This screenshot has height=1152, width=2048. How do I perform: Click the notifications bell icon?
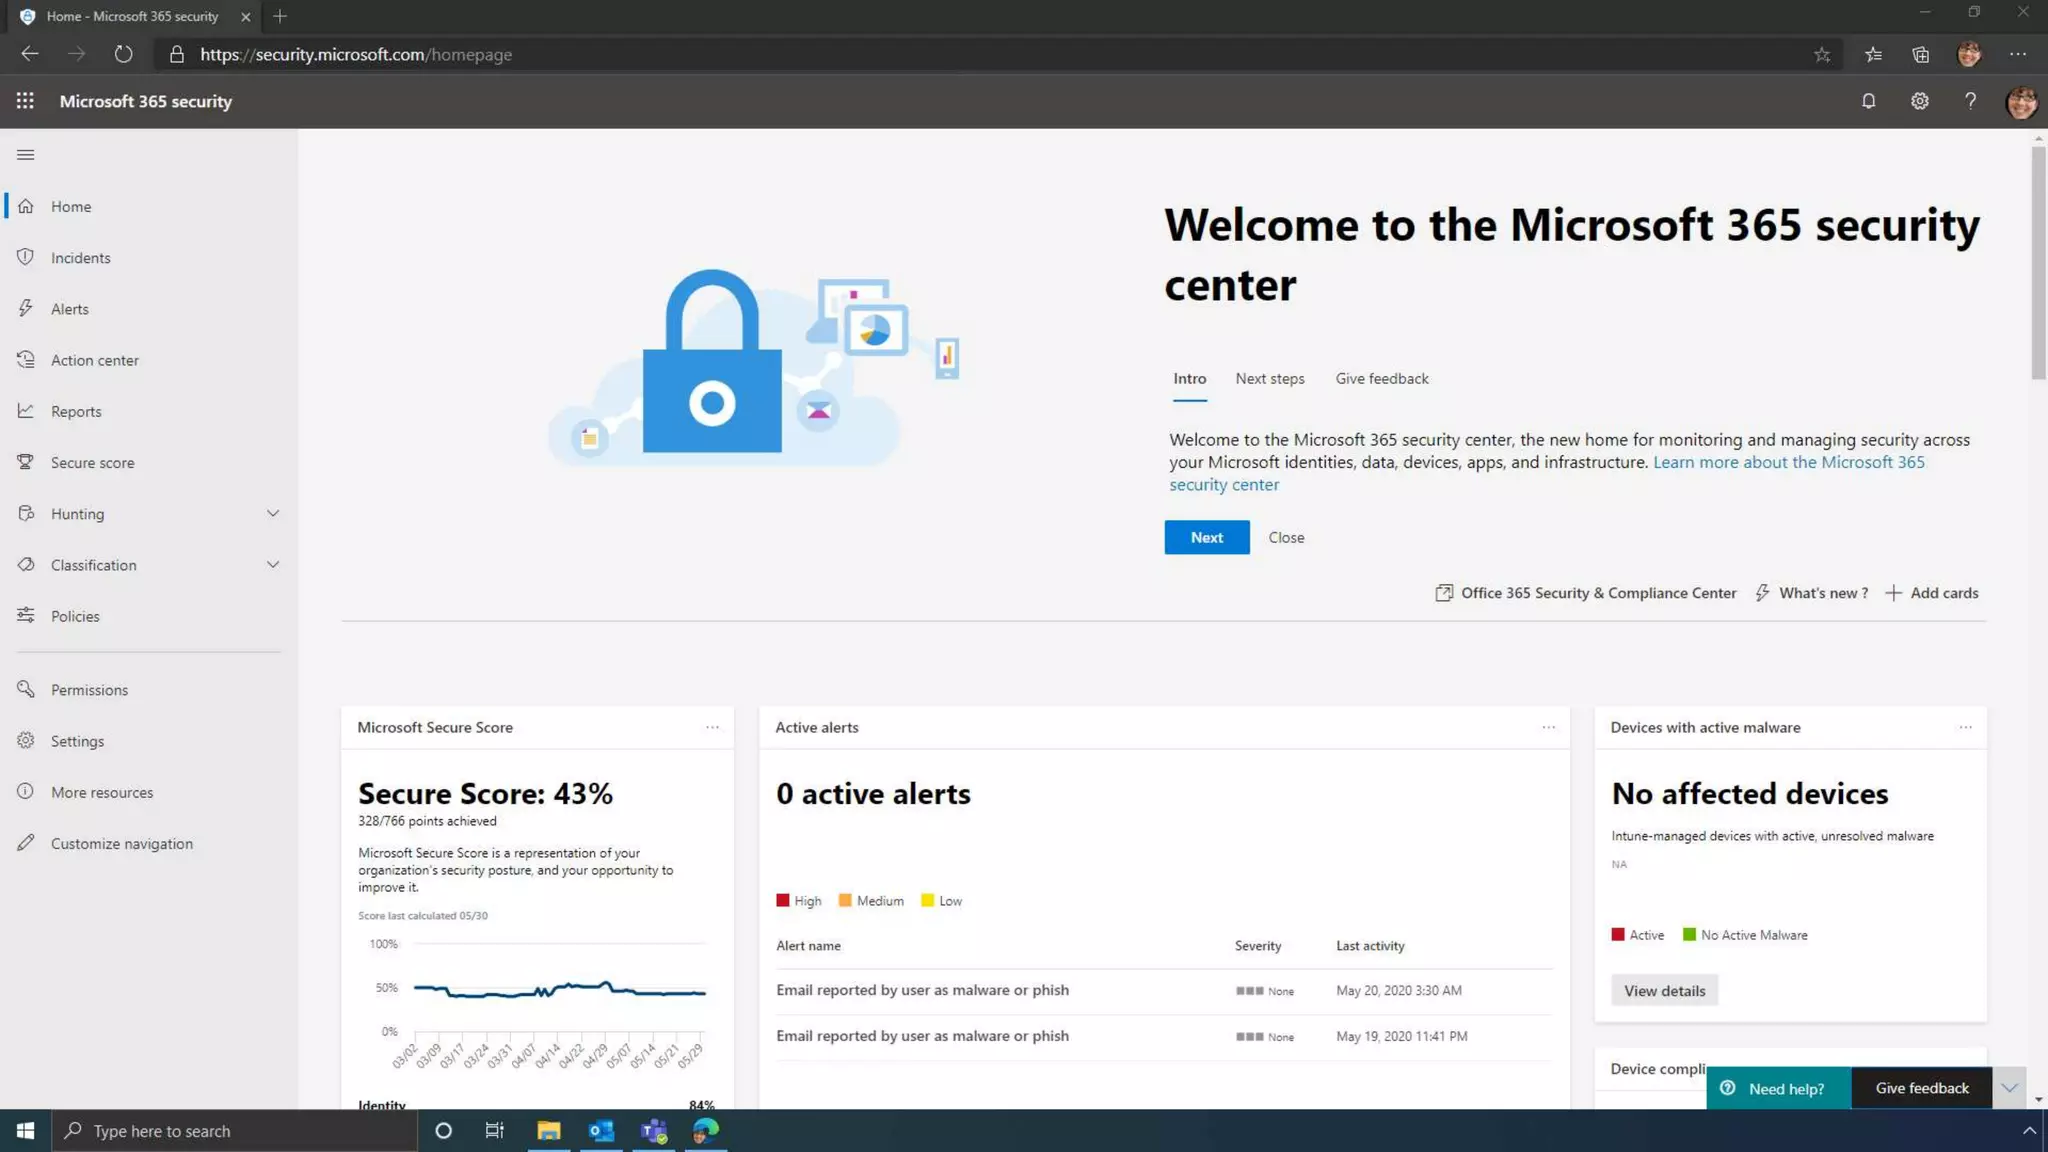coord(1868,101)
